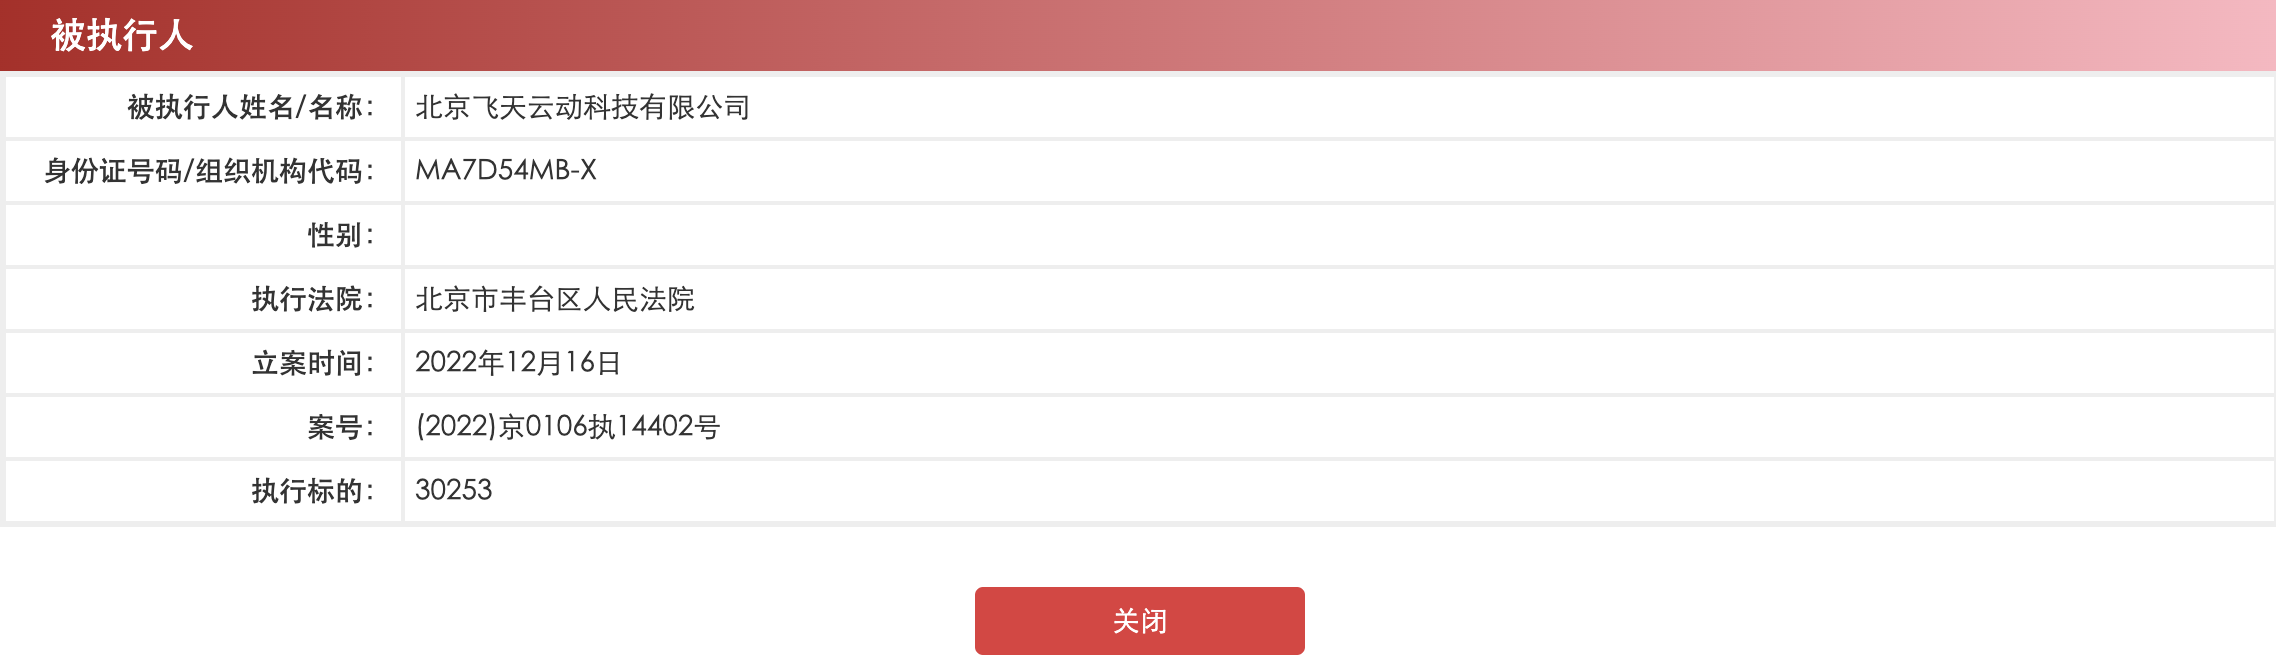Click the 执行法院 label
This screenshot has height=666, width=2276.
click(x=313, y=299)
